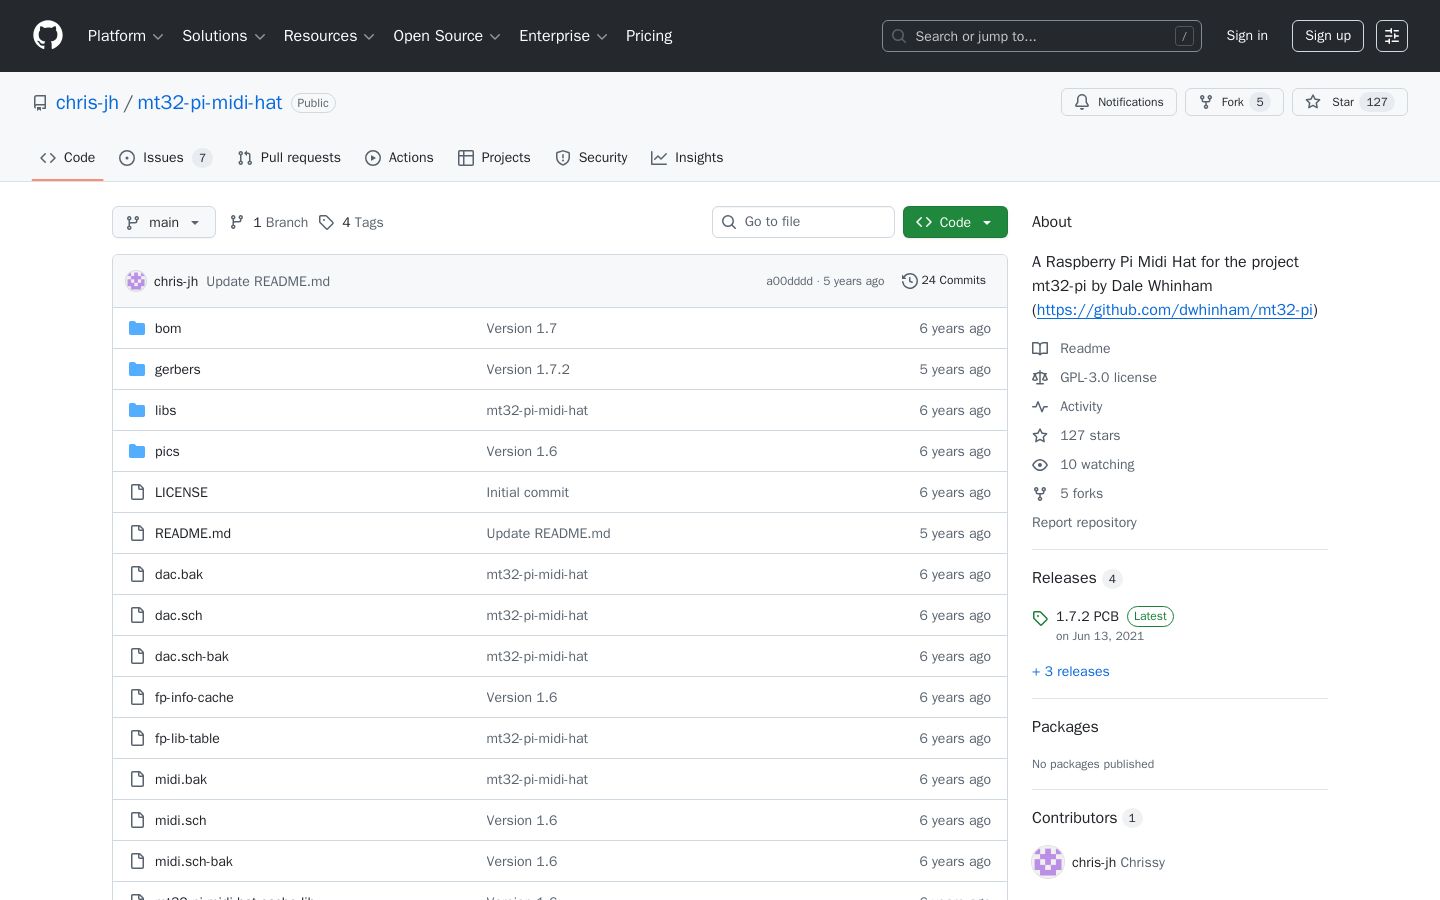
Task: Click the folder icon beside gerbers
Action: coord(137,369)
